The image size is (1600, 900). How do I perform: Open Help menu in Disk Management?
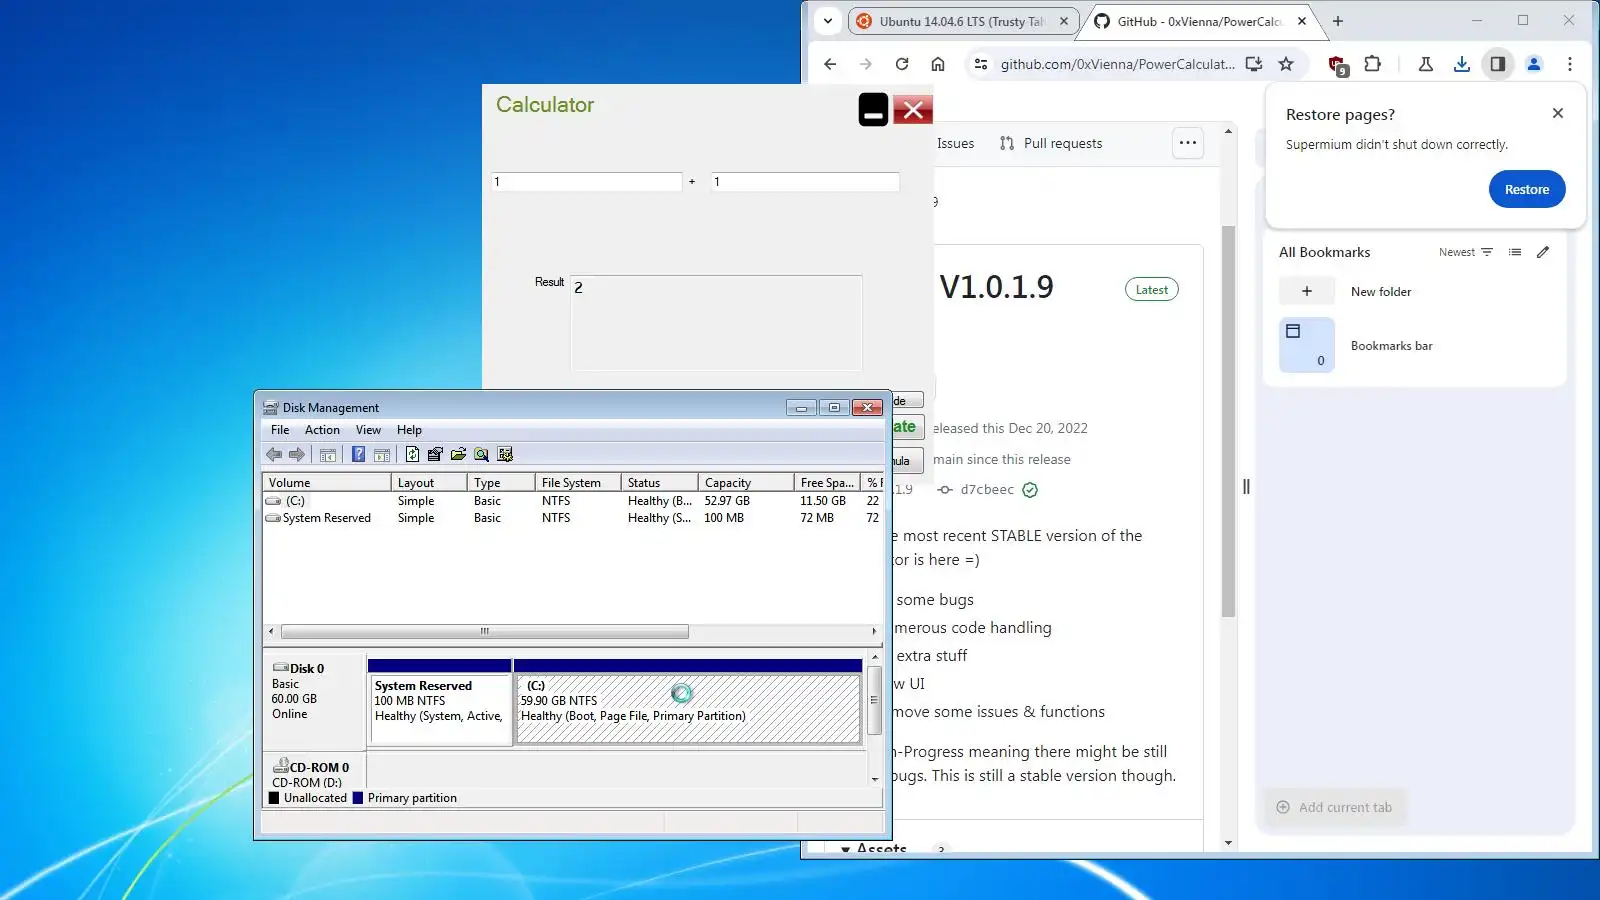coord(409,430)
